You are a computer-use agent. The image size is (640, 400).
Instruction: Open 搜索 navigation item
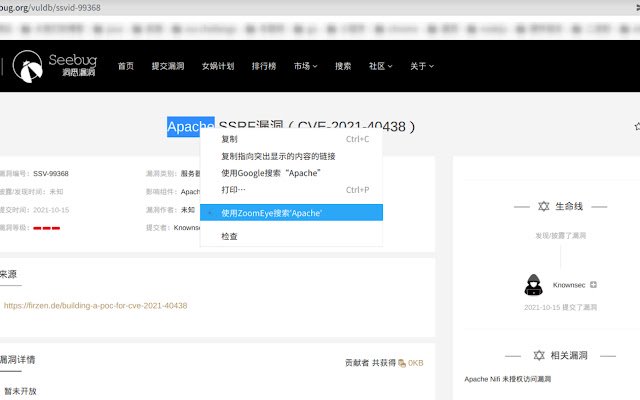(x=343, y=66)
